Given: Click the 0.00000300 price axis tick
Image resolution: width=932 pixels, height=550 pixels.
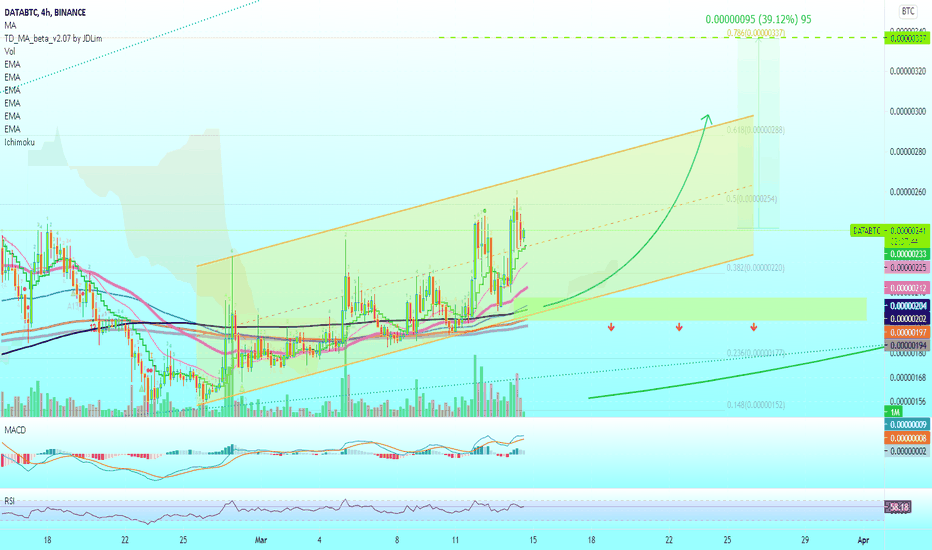Looking at the screenshot, I should point(908,111).
